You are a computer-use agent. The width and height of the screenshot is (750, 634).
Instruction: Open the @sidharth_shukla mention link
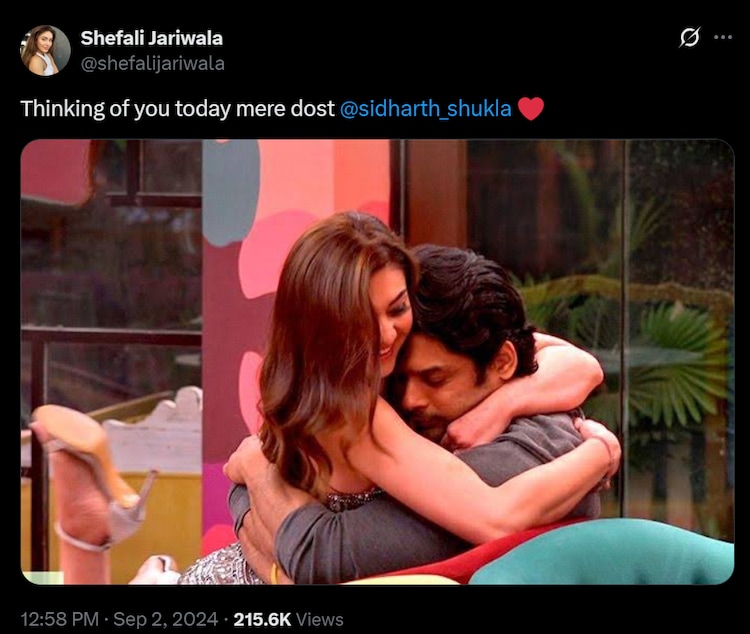coord(425,109)
